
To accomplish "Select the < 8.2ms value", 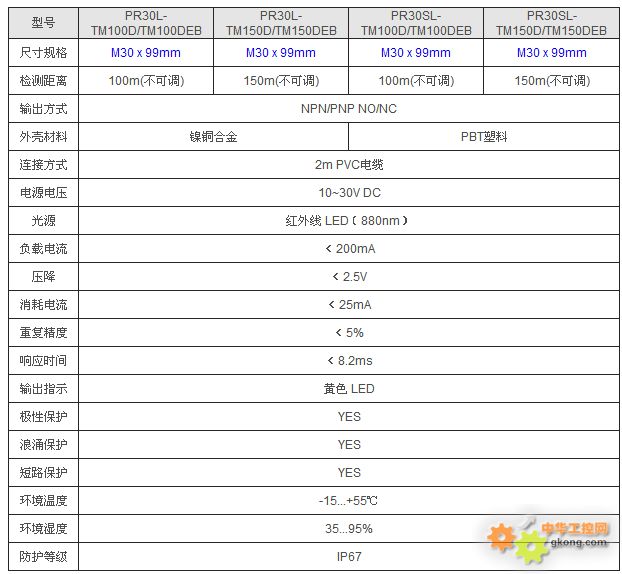I will tap(350, 361).
